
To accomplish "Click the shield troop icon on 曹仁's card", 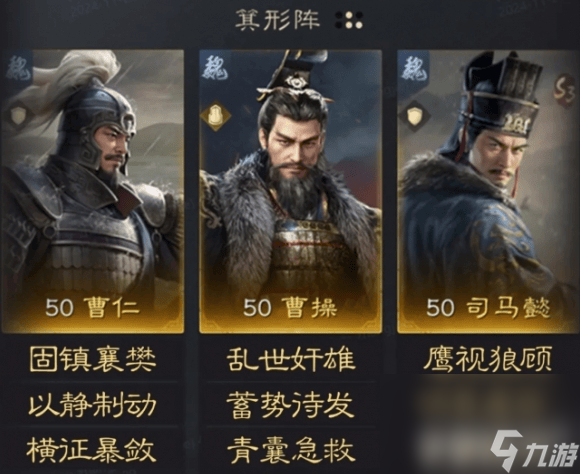I will 17,115.
